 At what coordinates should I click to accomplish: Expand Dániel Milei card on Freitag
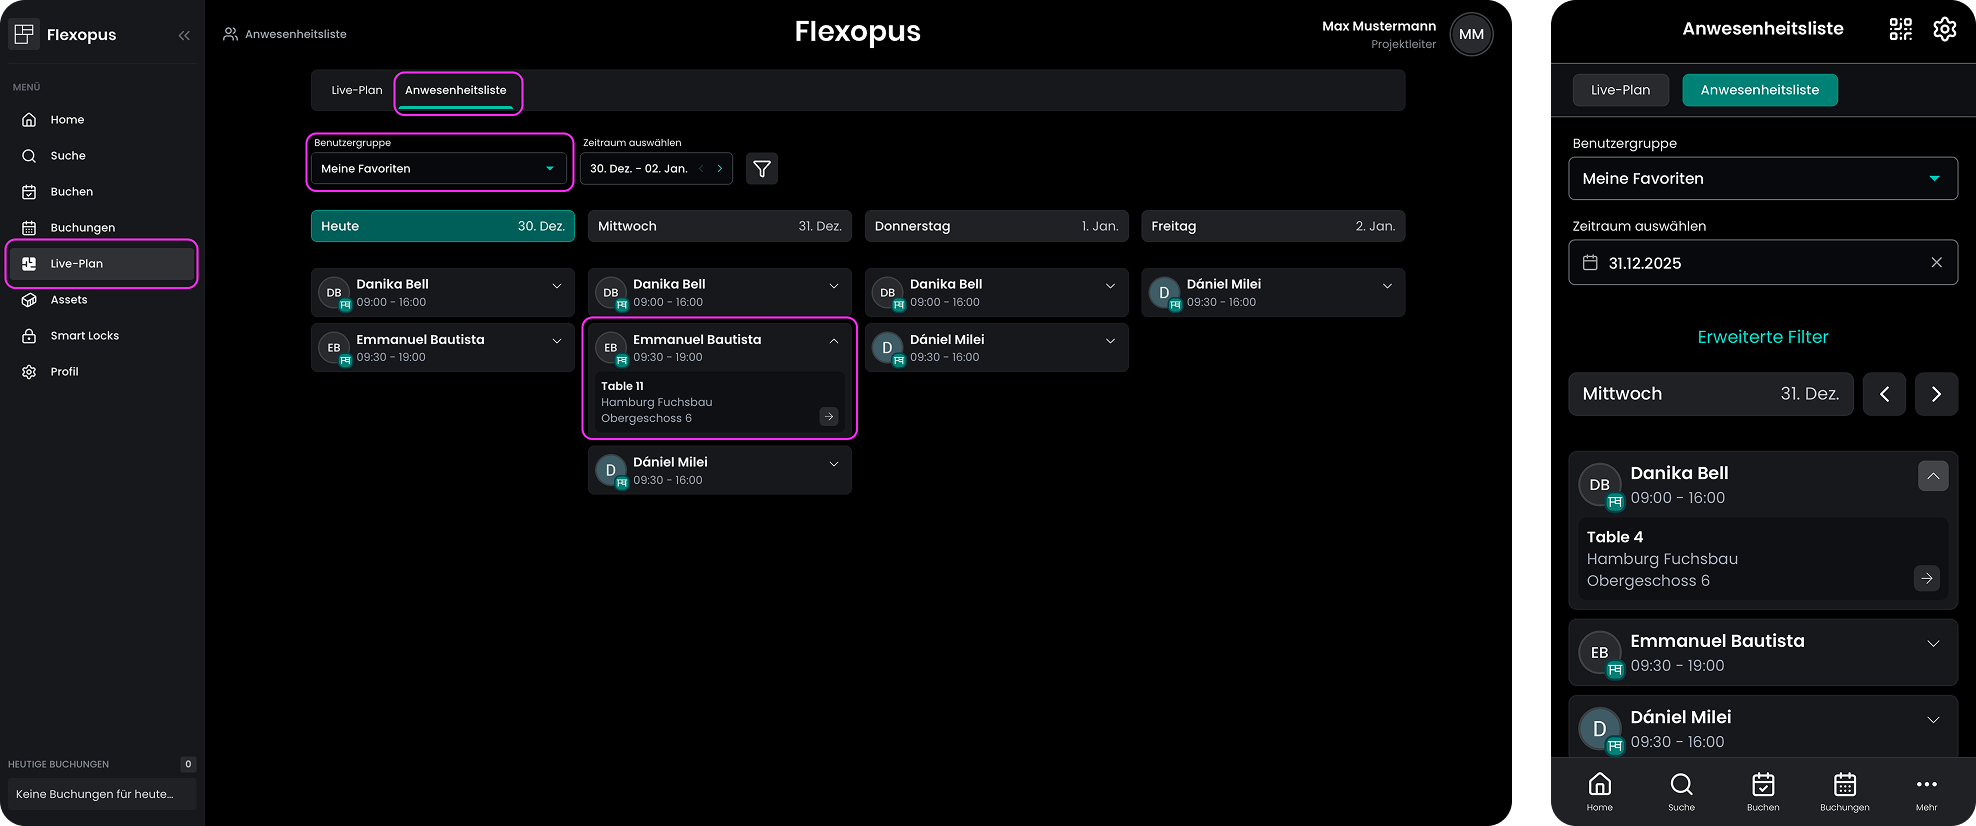pos(1387,286)
